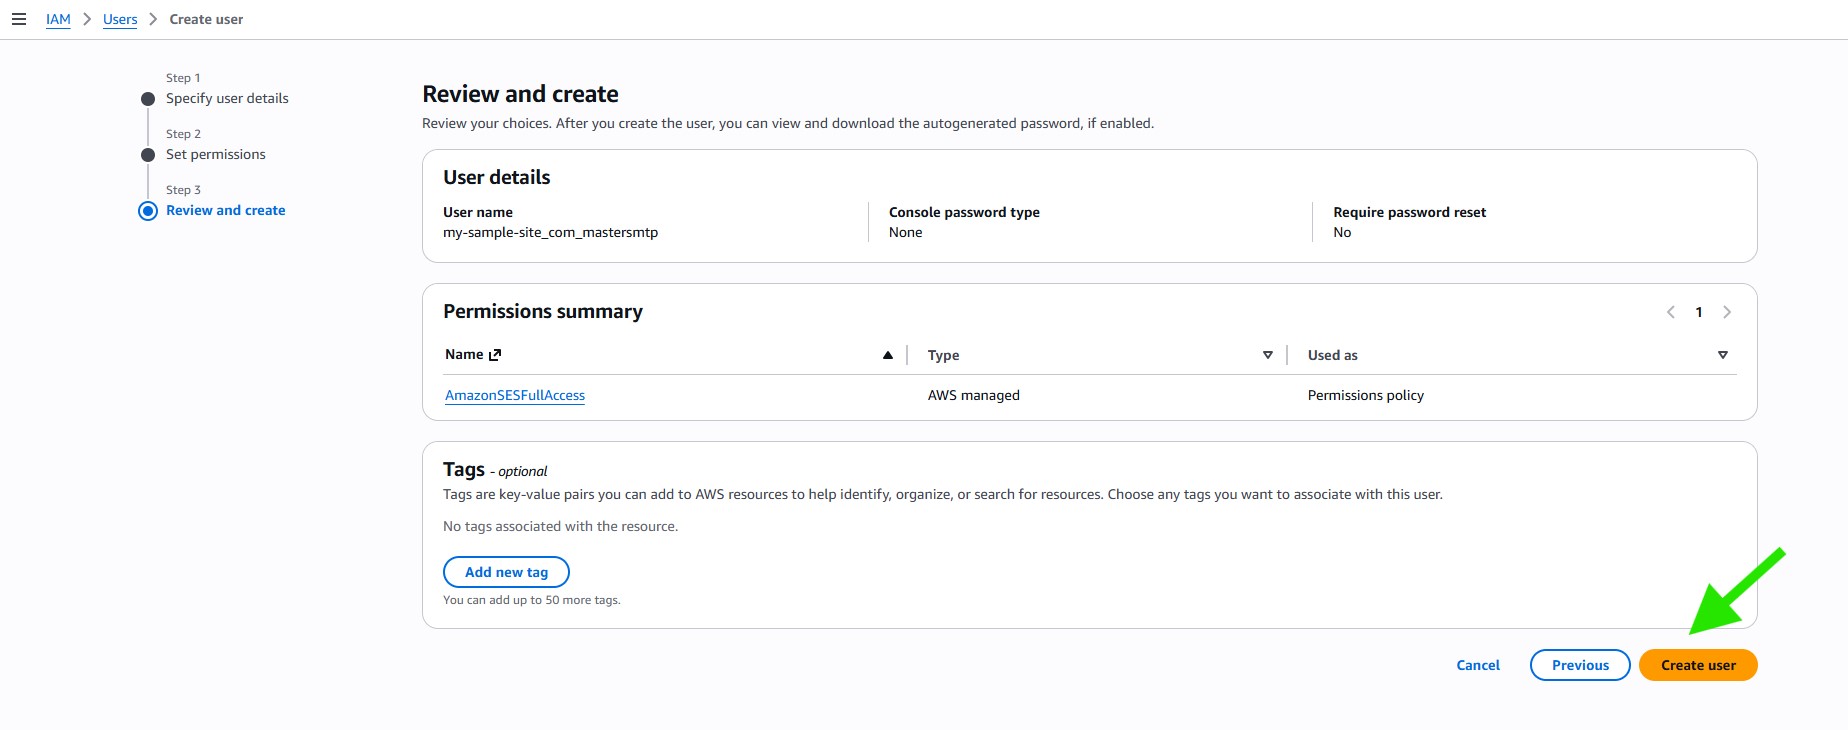The image size is (1848, 730).
Task: Click the Add new tag button
Action: click(506, 572)
